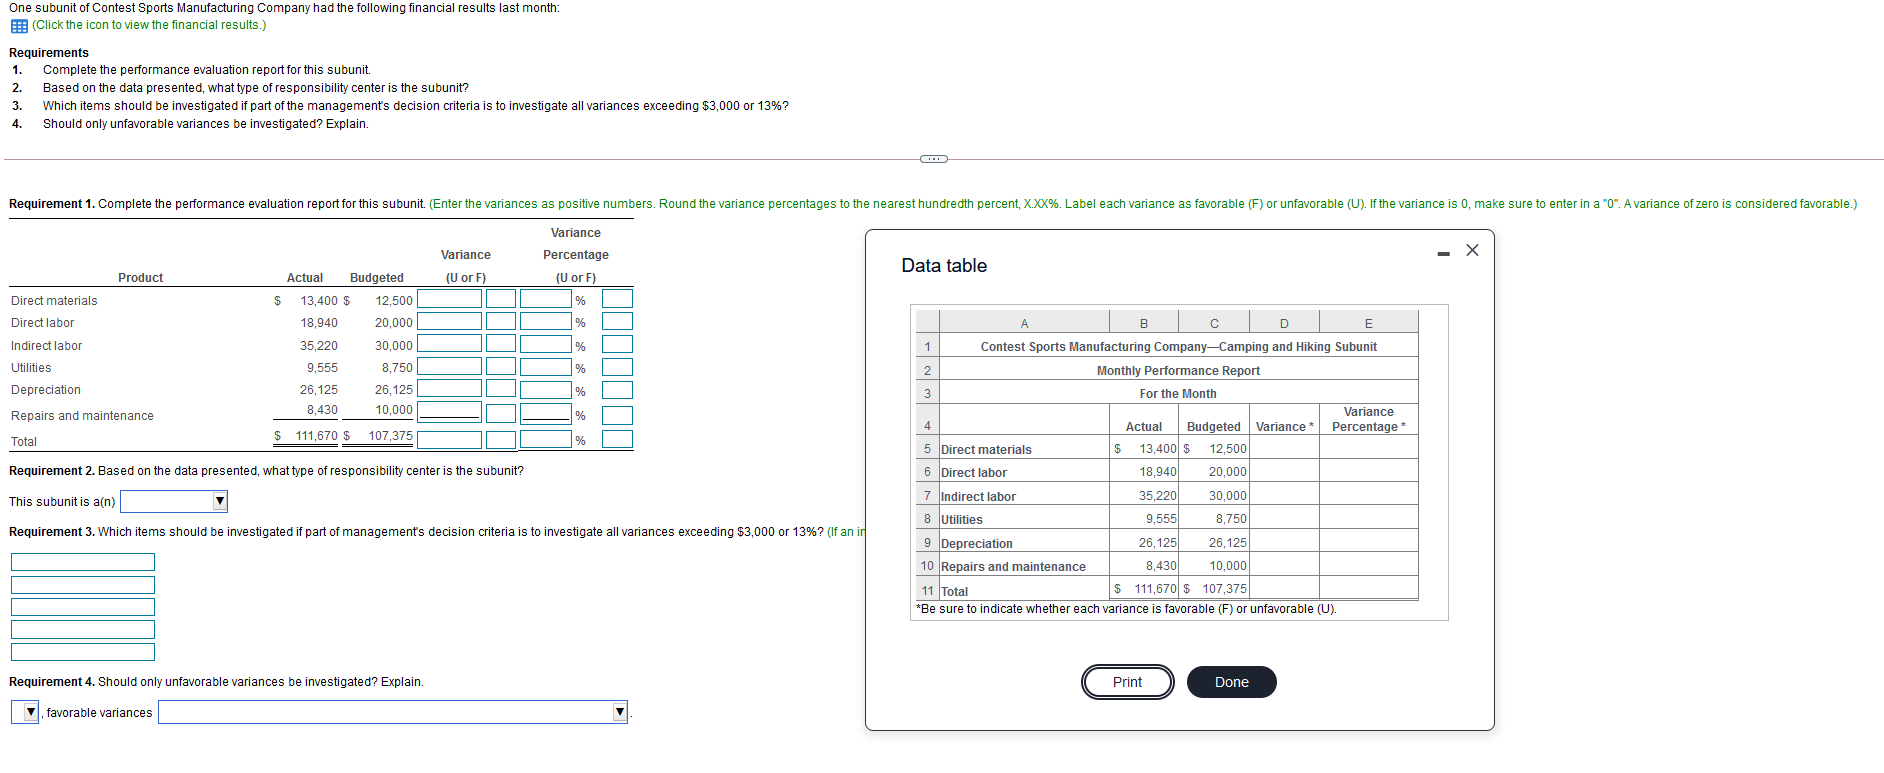The height and width of the screenshot is (773, 1884).
Task: Click Total actual 111,670 in Data table
Action: pos(1155,589)
